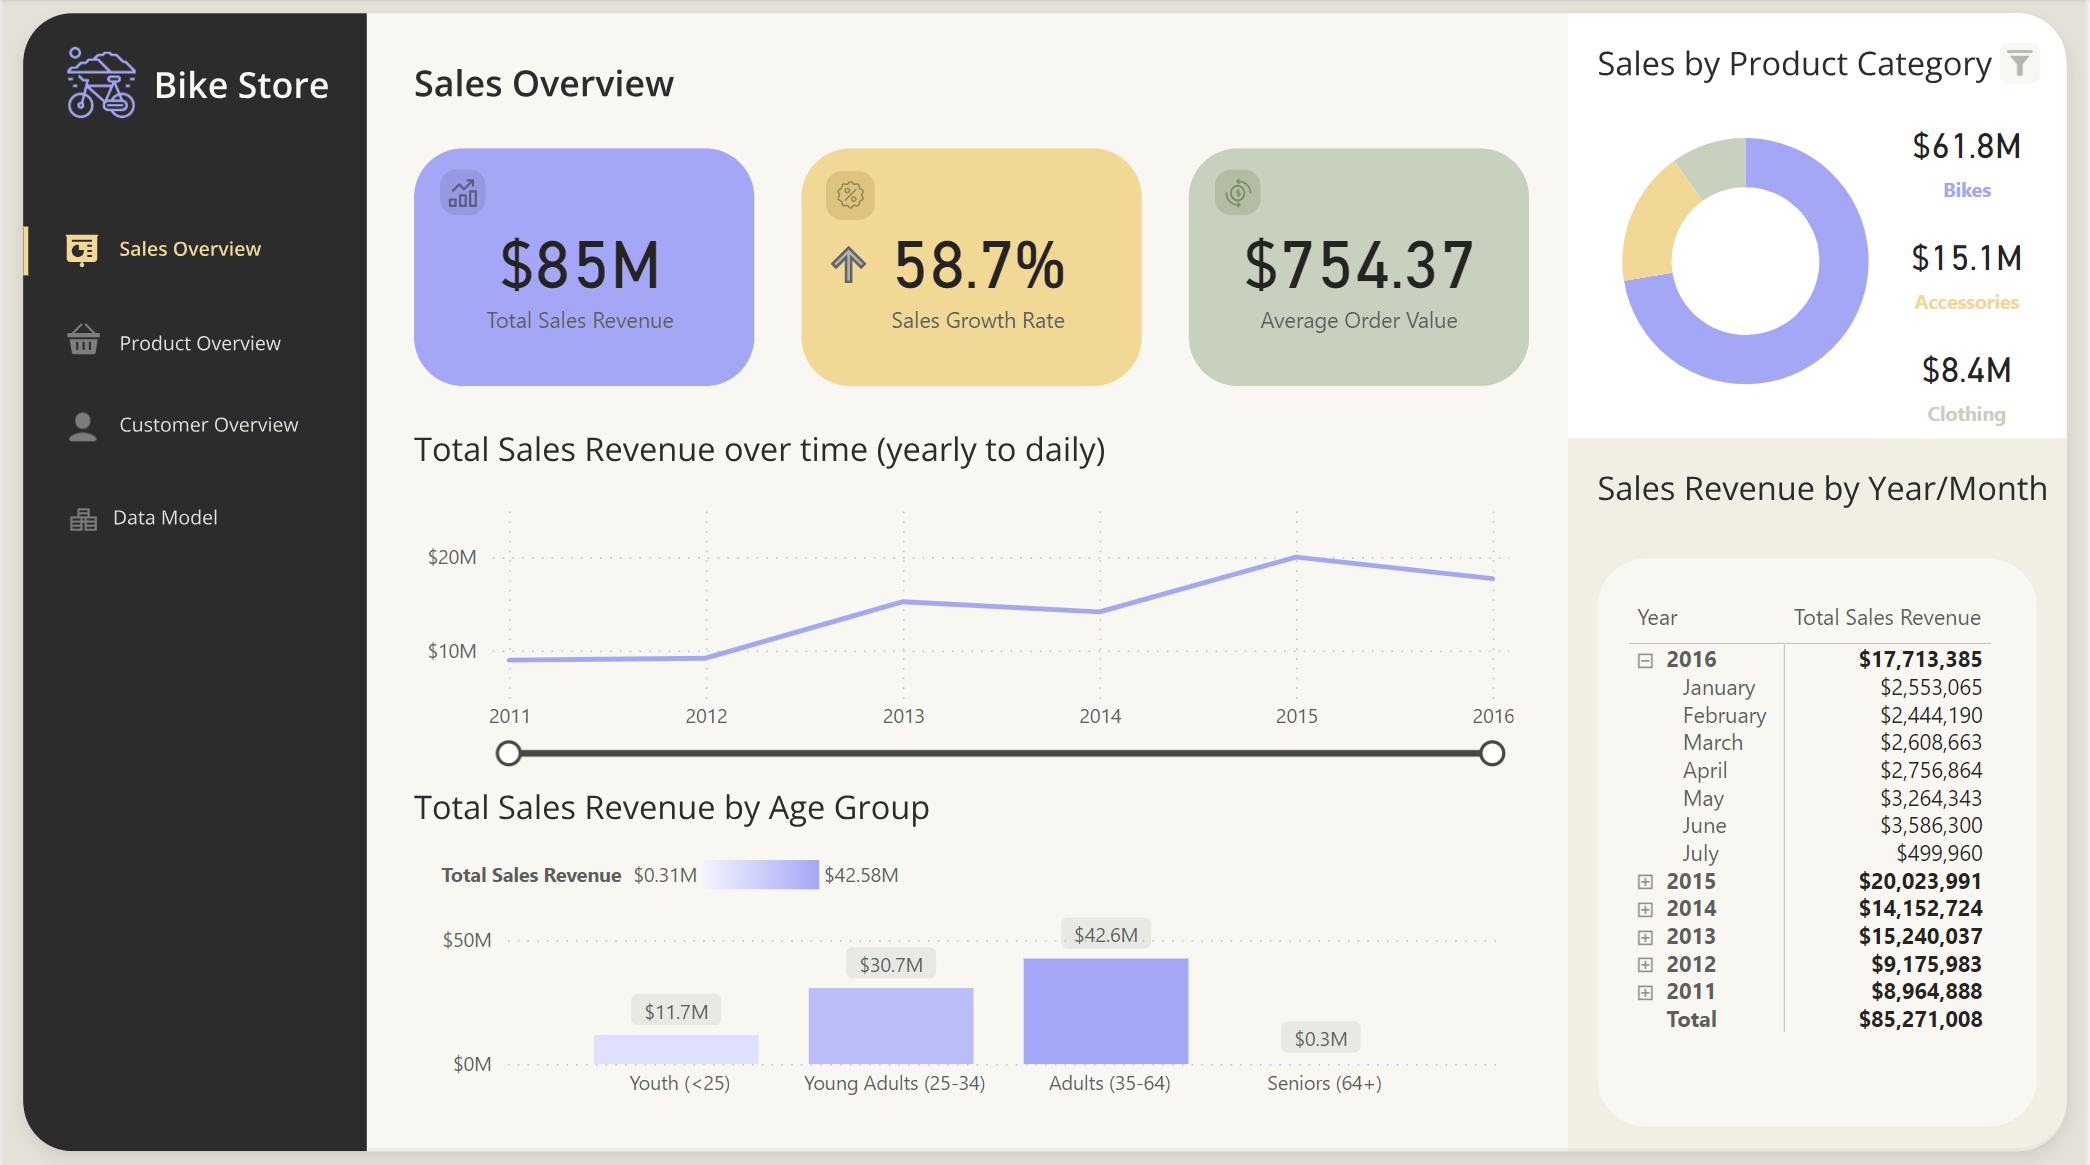2090x1165 pixels.
Task: Expand the 2011 year row
Action: (x=1645, y=992)
